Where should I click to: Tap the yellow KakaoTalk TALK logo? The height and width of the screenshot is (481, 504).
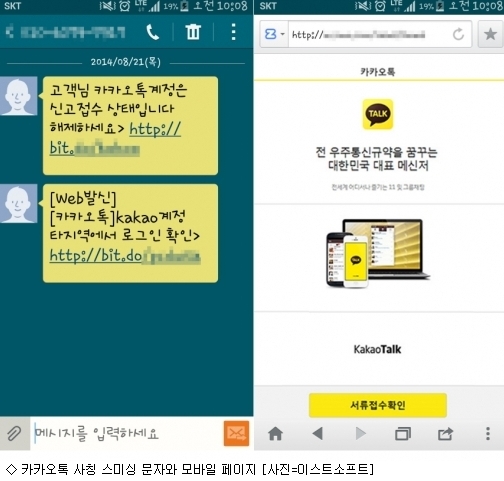click(x=378, y=114)
